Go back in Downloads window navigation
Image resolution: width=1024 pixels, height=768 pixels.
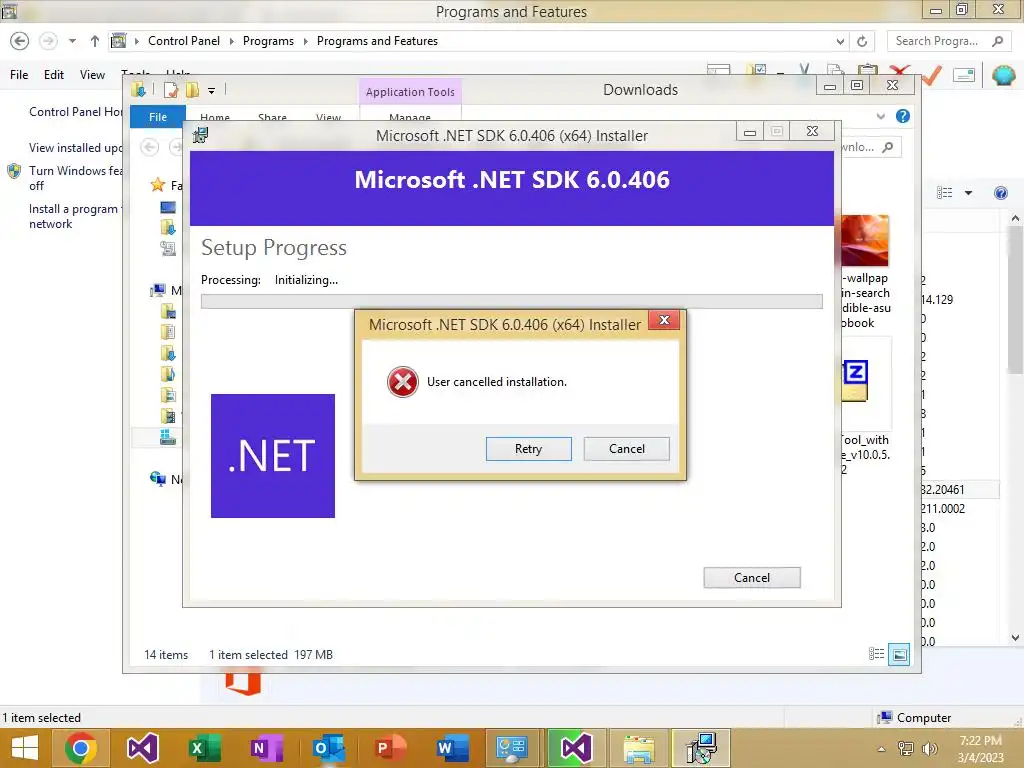[x=150, y=147]
